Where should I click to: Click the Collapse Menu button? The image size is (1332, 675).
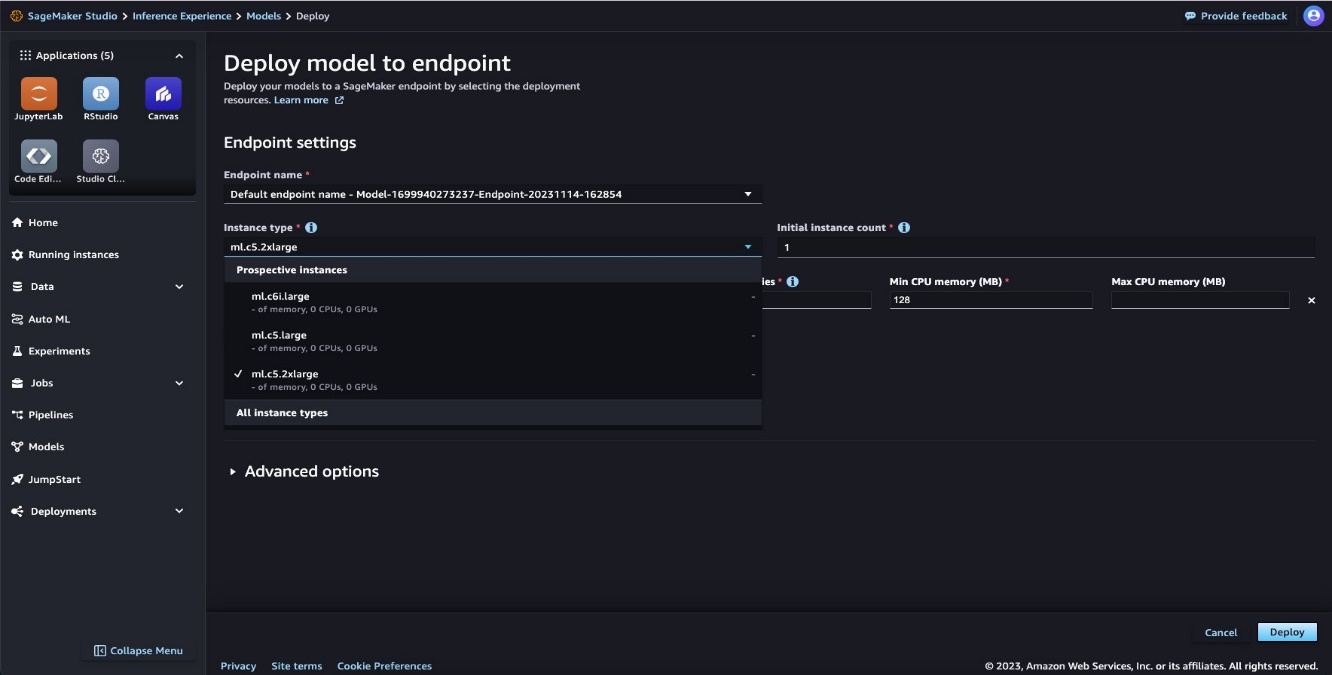pos(138,651)
